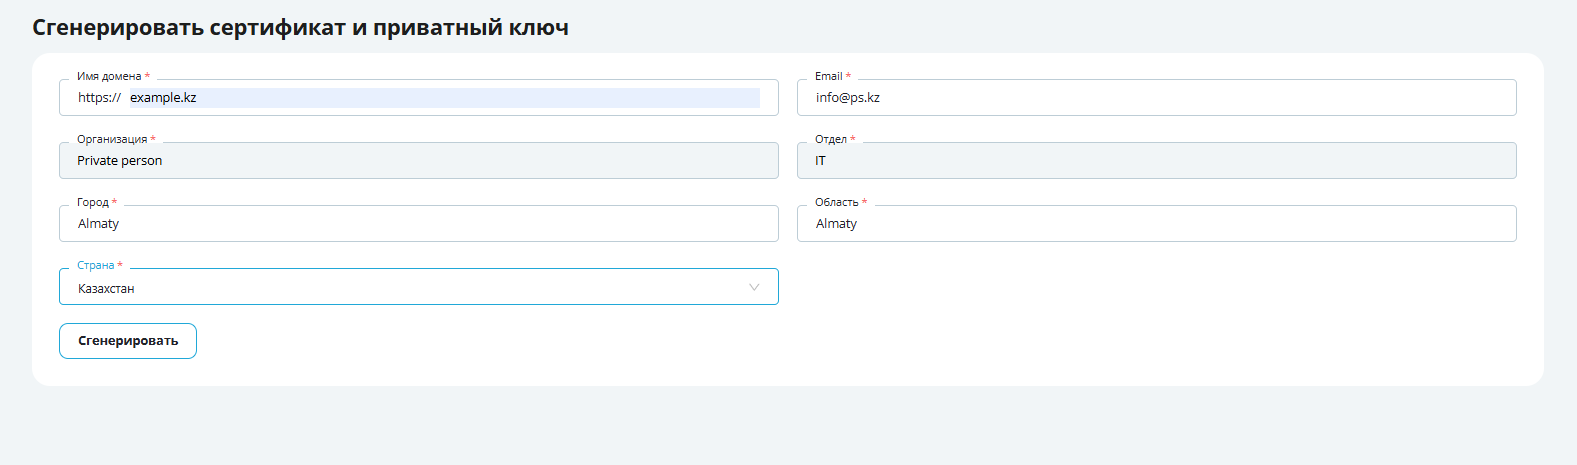
Task: Click the Email field label
Action: (828, 76)
